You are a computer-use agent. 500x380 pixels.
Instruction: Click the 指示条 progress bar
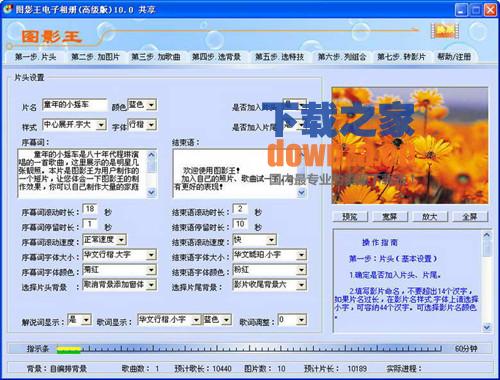coord(249,349)
